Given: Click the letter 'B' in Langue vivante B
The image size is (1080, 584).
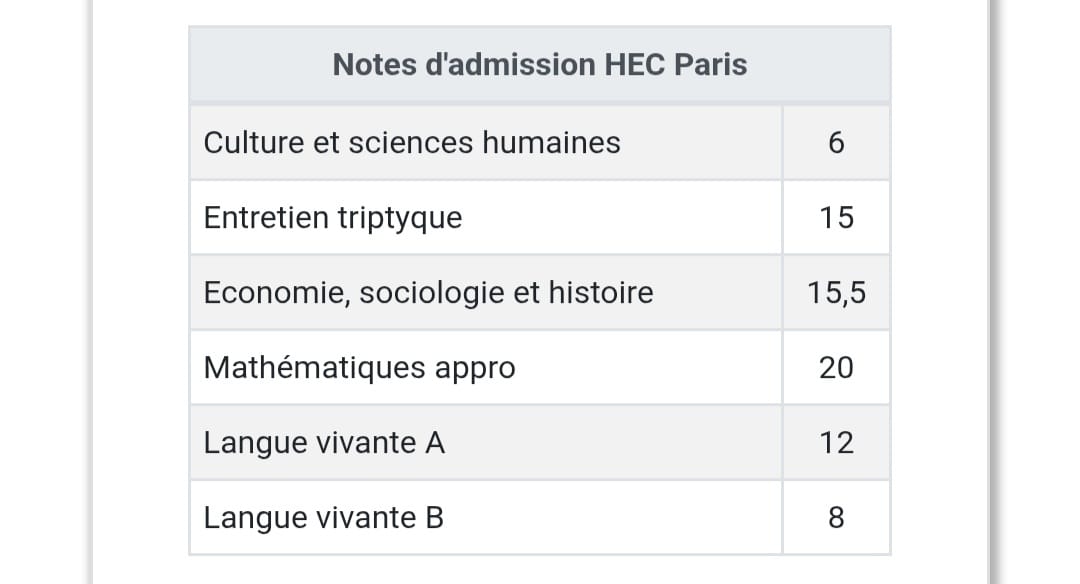Looking at the screenshot, I should 435,518.
